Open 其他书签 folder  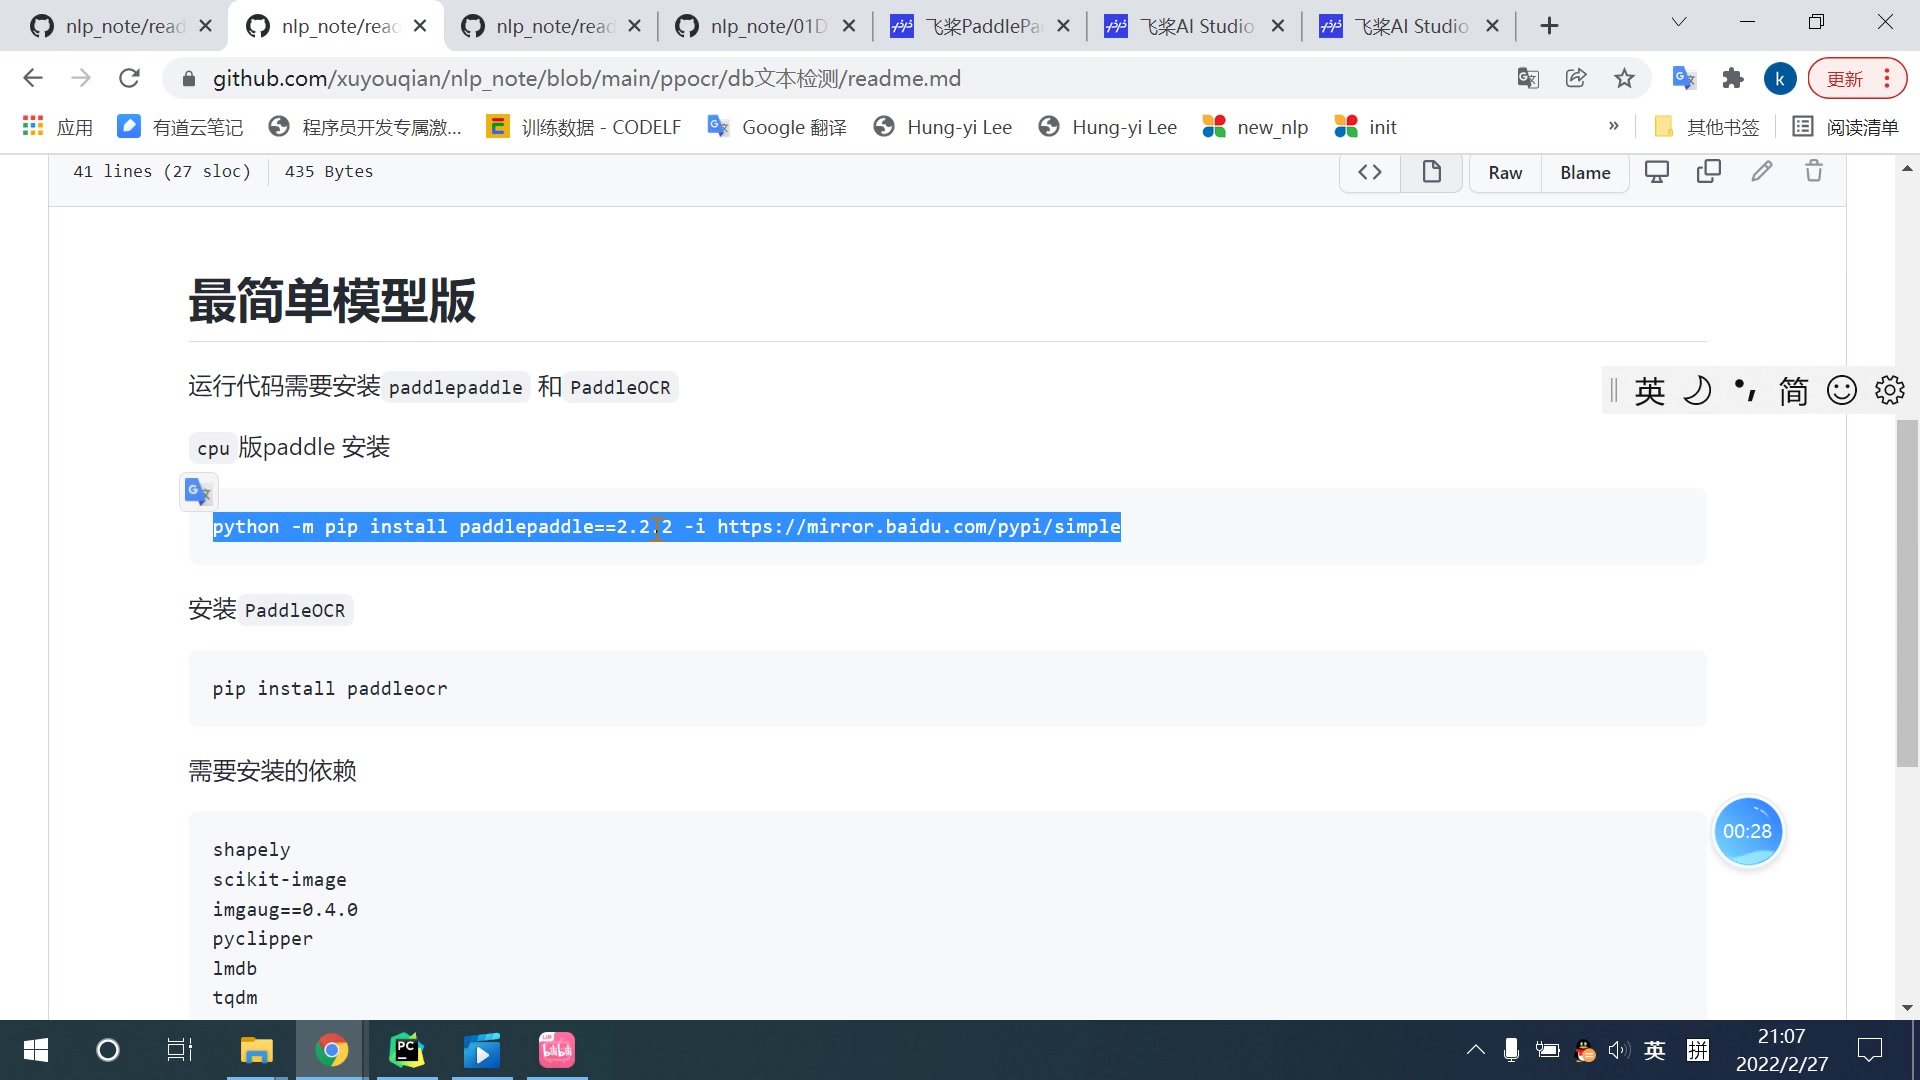coord(1707,127)
